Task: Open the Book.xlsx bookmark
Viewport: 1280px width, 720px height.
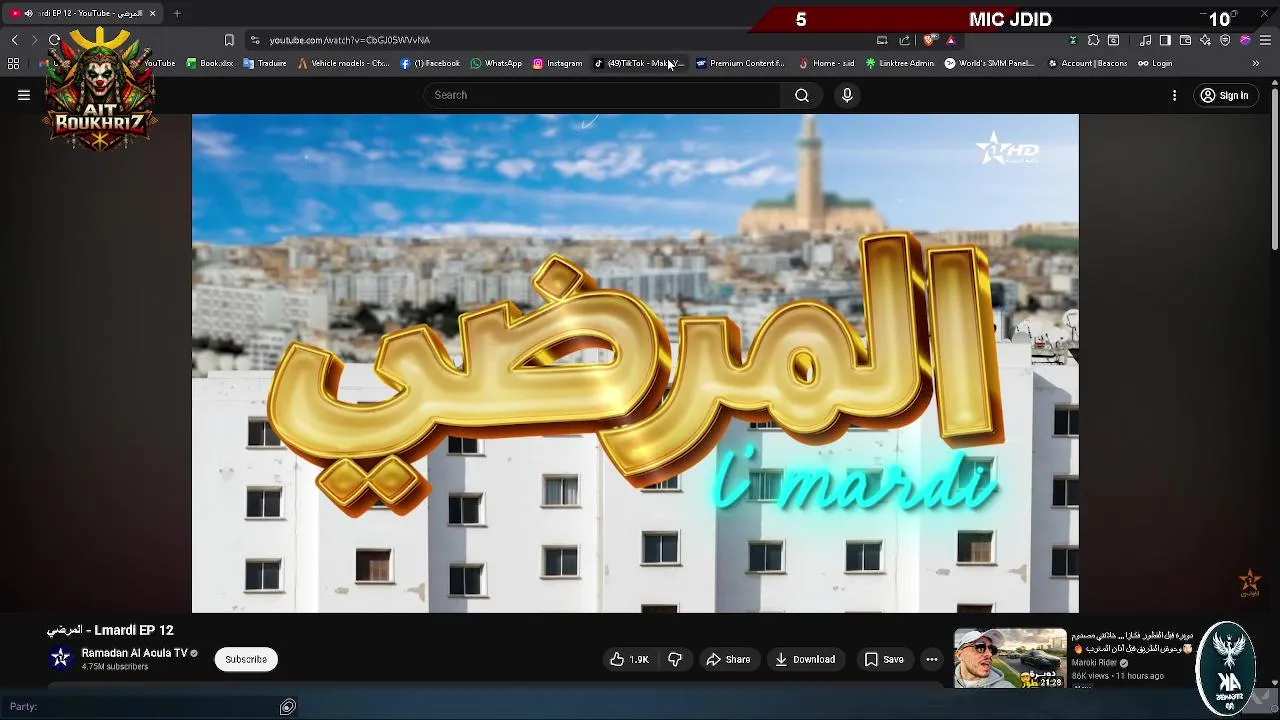Action: click(210, 63)
